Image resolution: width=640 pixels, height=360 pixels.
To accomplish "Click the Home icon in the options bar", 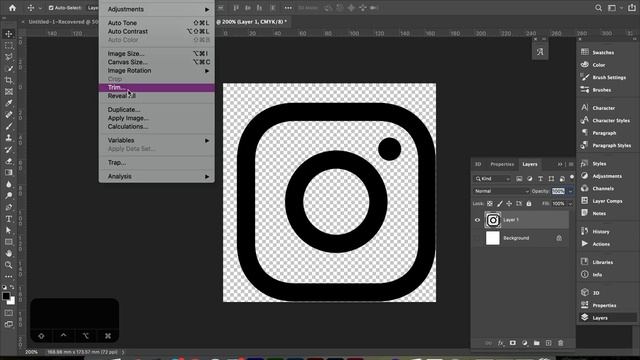I will (x=12, y=8).
